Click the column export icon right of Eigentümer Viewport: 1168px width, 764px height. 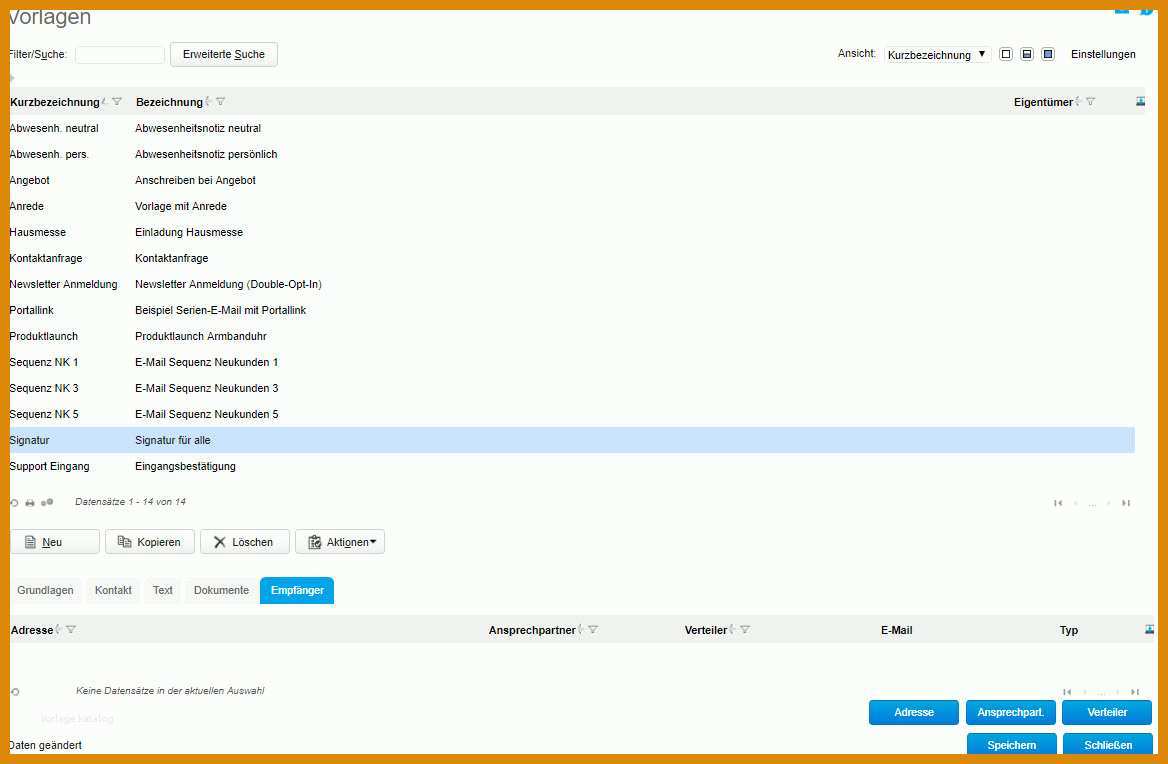pyautogui.click(x=1141, y=101)
